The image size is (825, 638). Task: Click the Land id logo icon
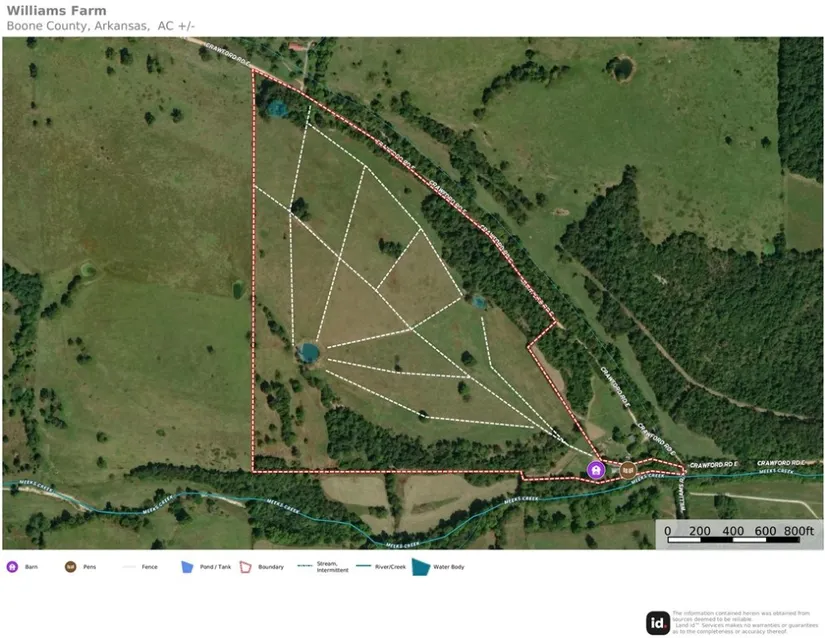657,622
